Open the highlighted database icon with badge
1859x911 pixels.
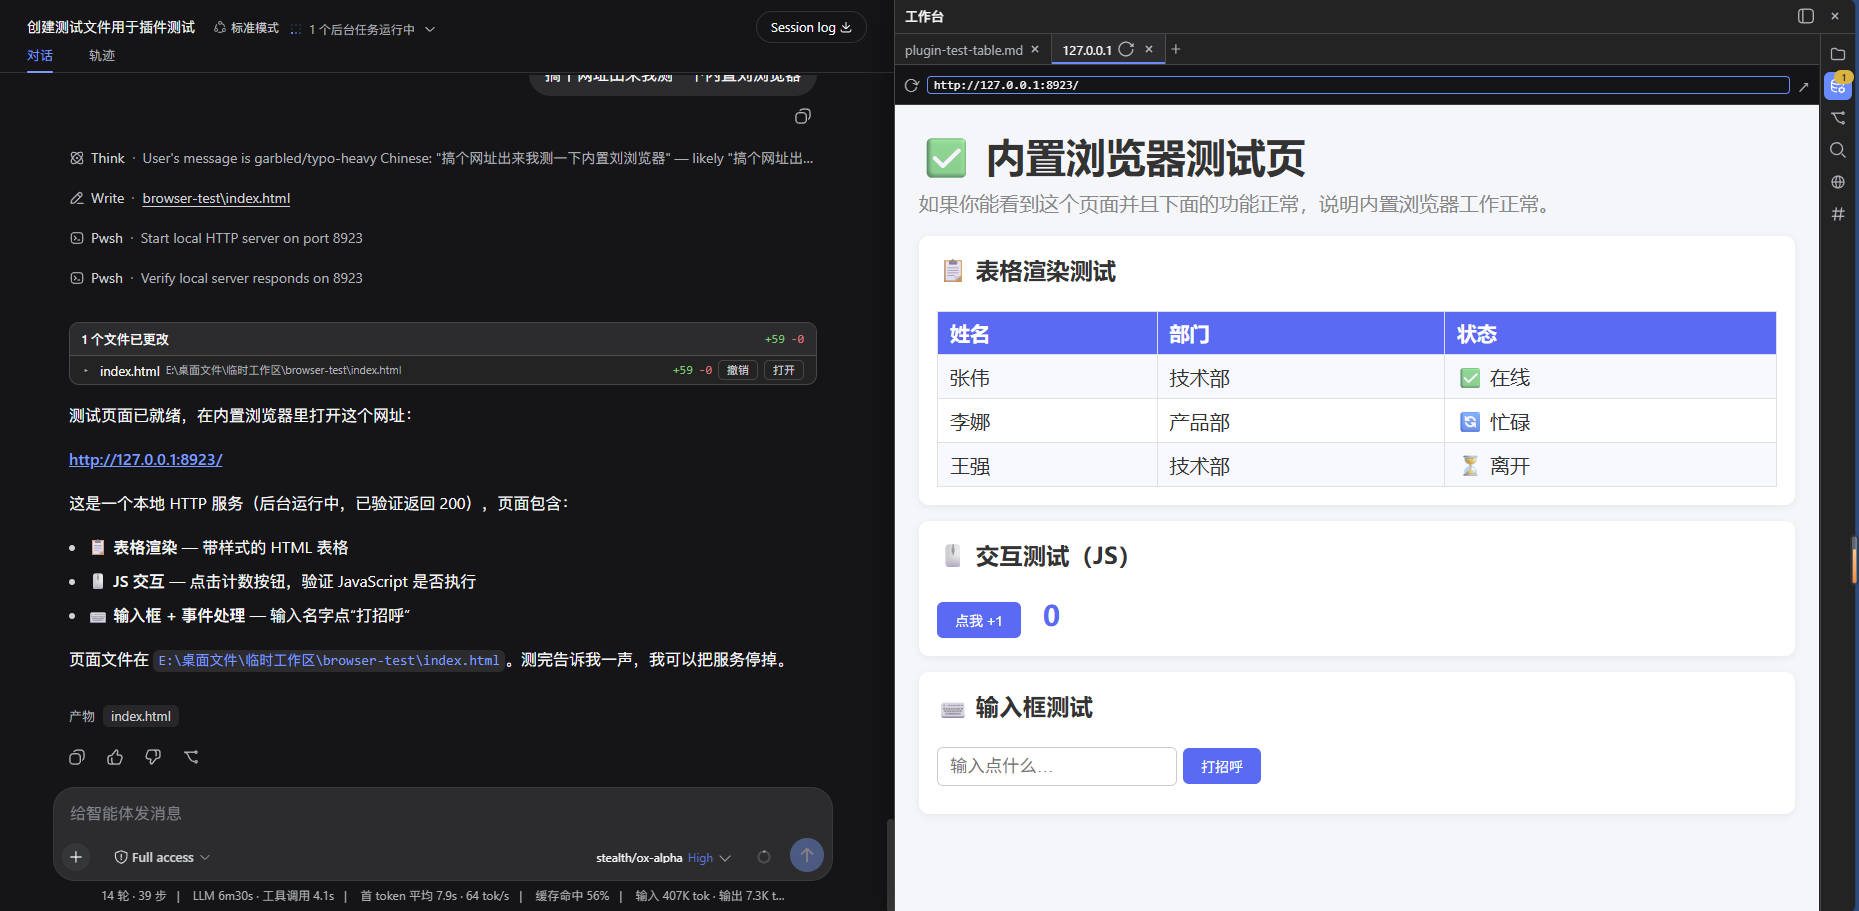pyautogui.click(x=1838, y=86)
